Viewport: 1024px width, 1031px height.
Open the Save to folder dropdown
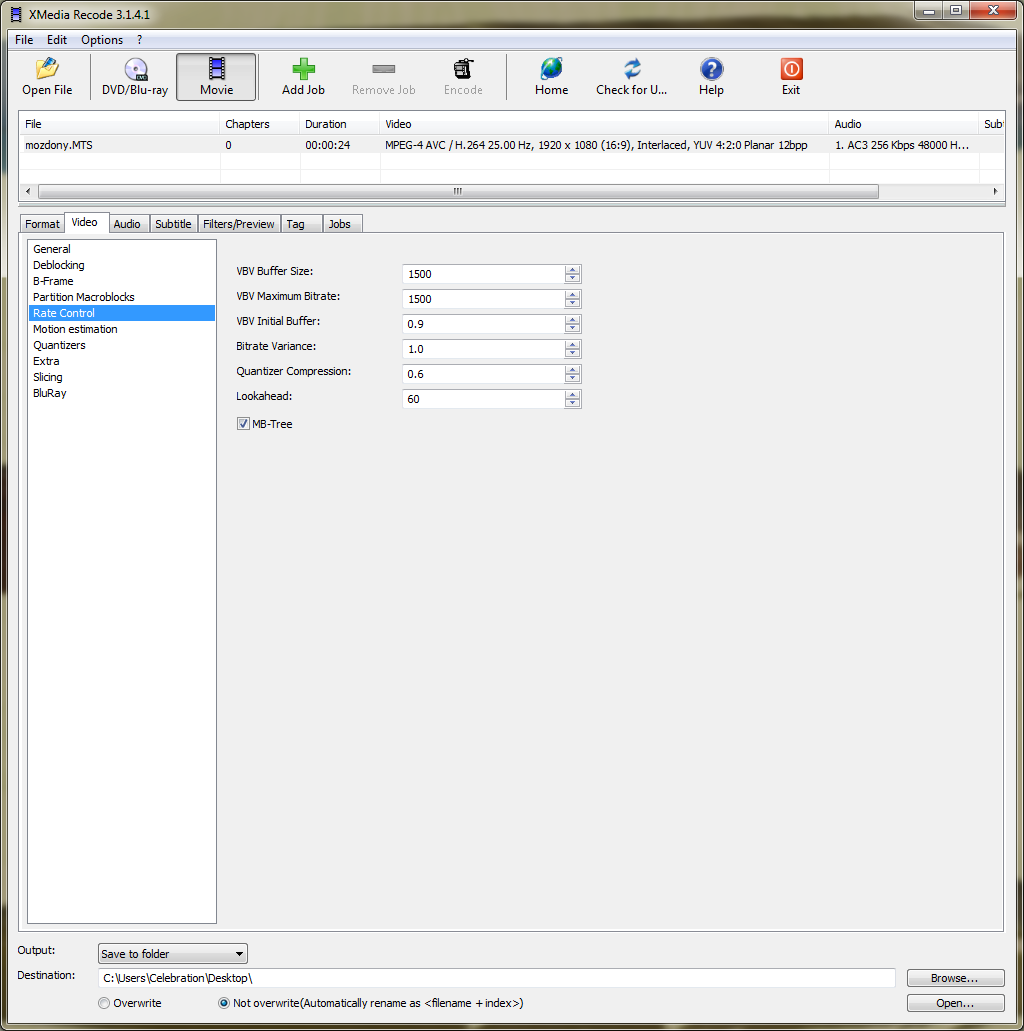172,953
